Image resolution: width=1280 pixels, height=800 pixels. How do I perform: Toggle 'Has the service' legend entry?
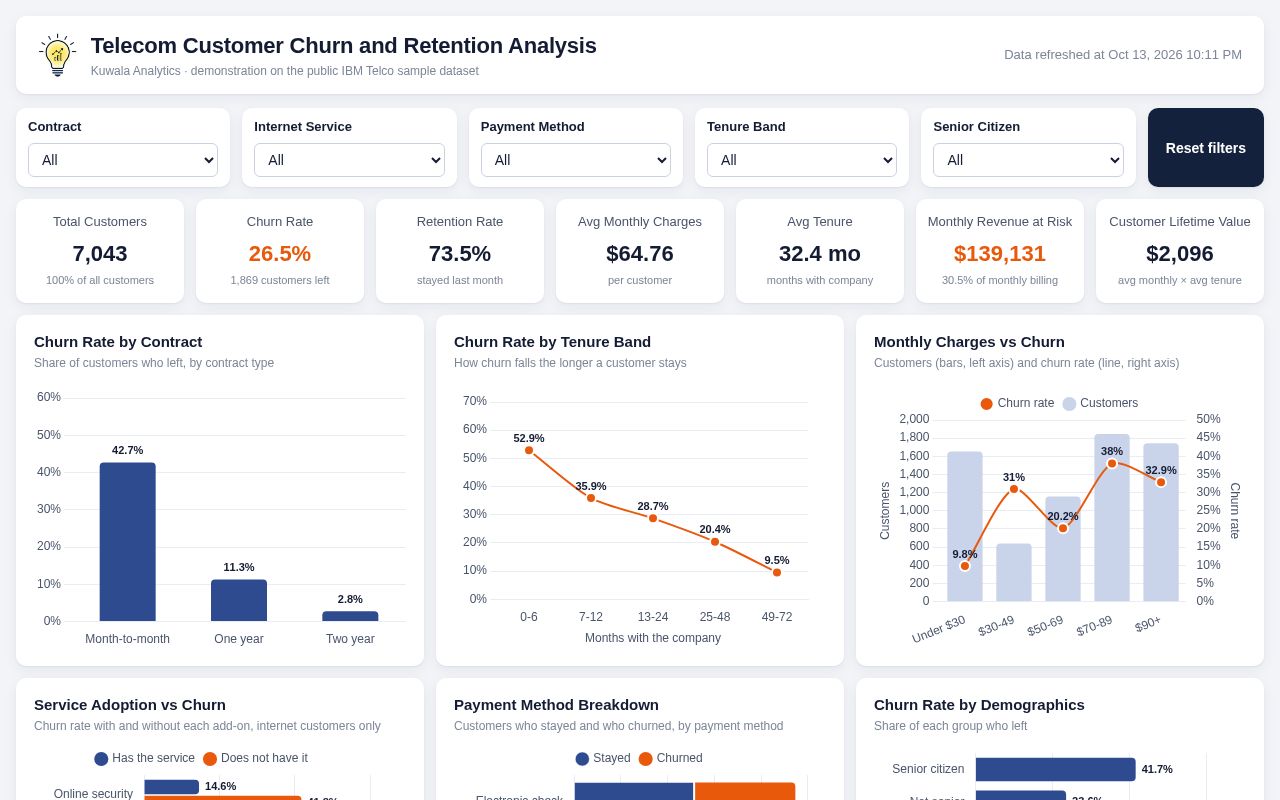tap(145, 758)
